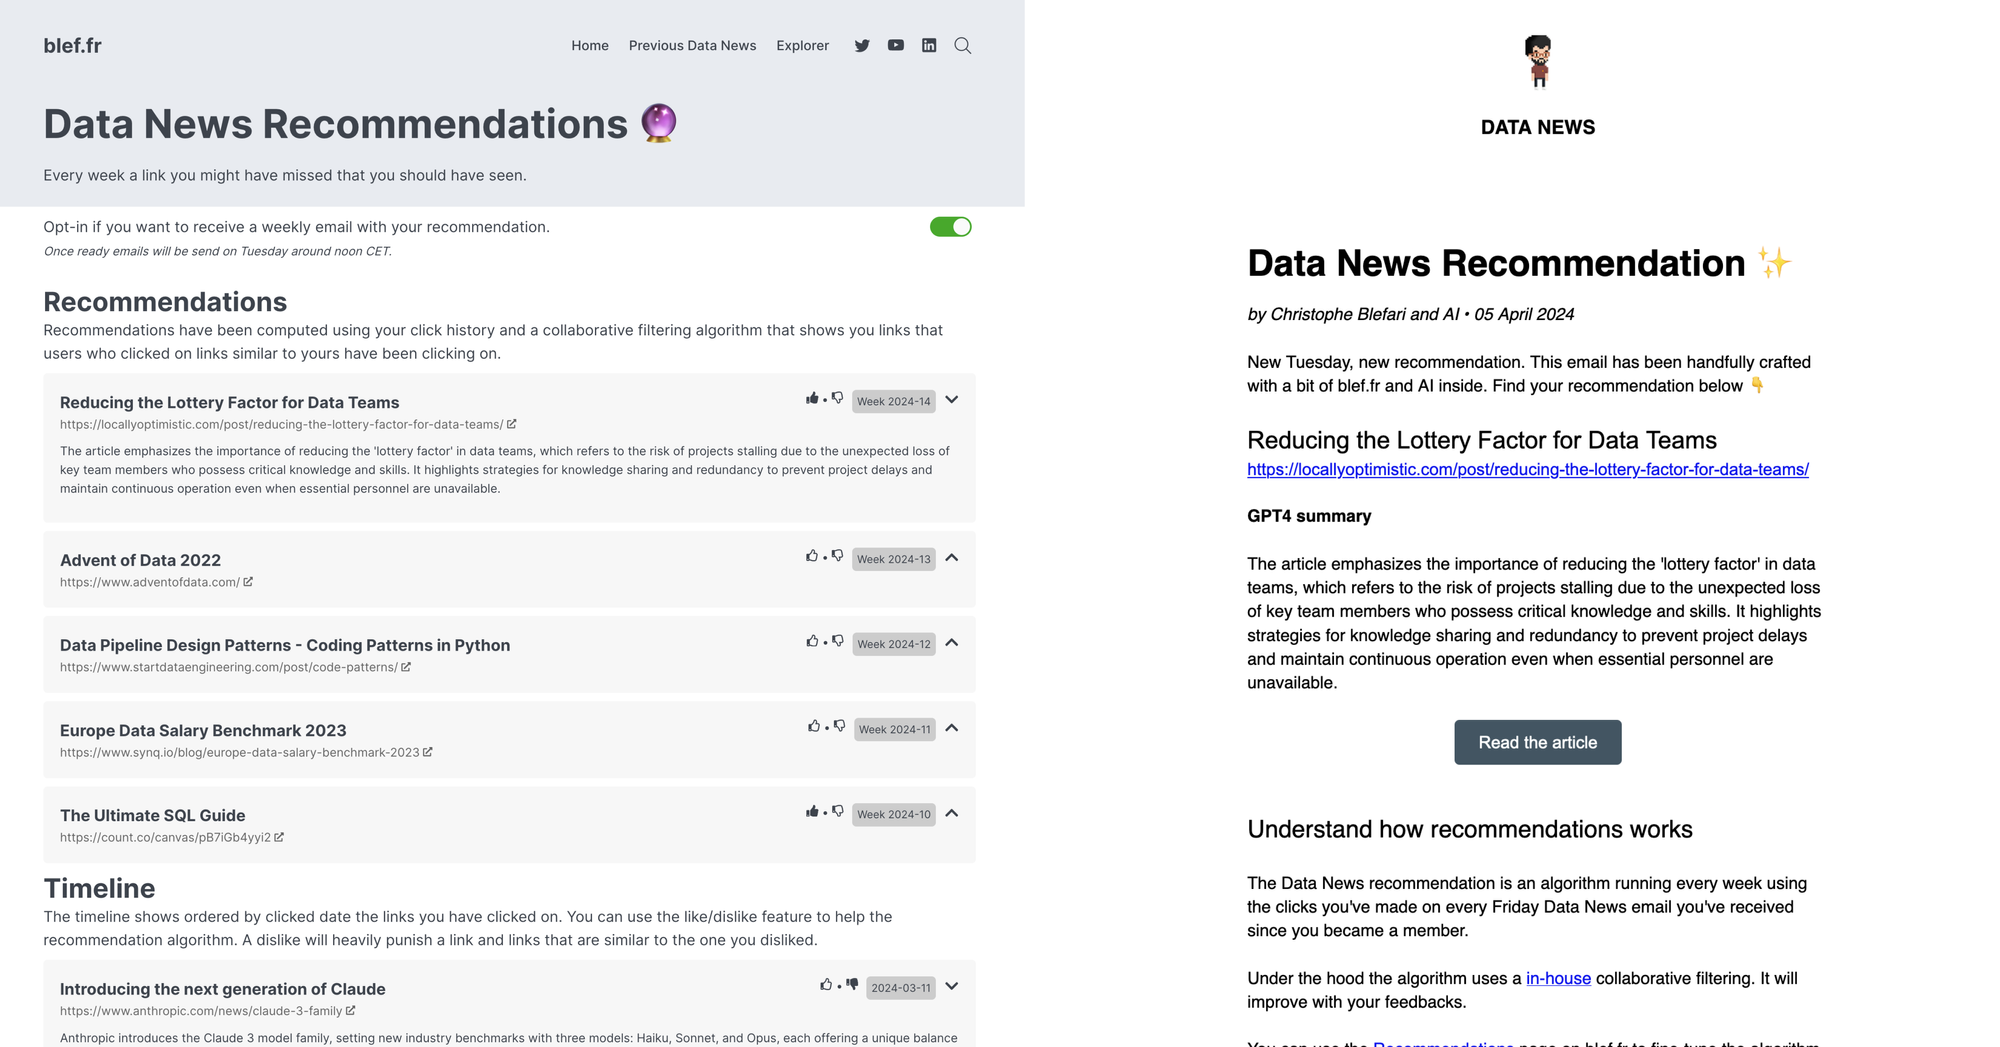The width and height of the screenshot is (2000, 1047).
Task: Open Previous Data News page
Action: [692, 46]
